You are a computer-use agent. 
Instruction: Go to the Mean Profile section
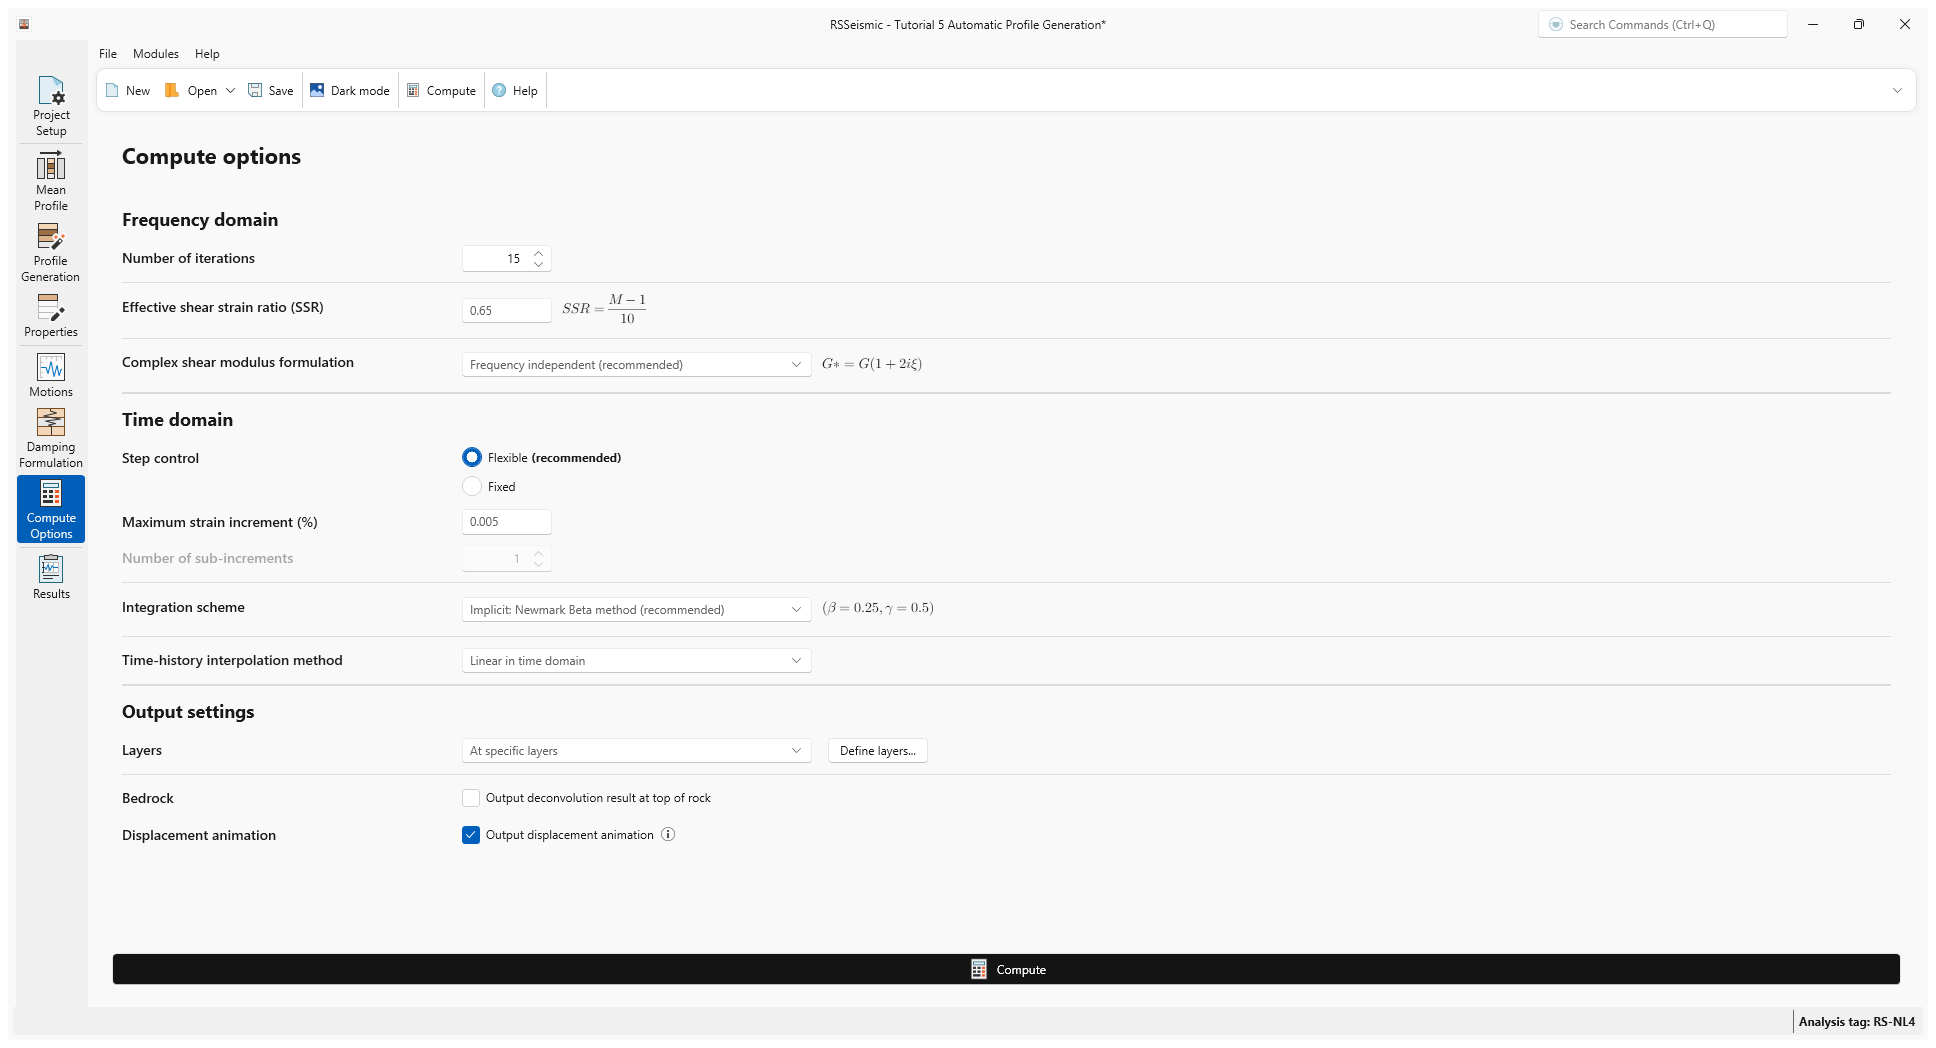coord(51,181)
